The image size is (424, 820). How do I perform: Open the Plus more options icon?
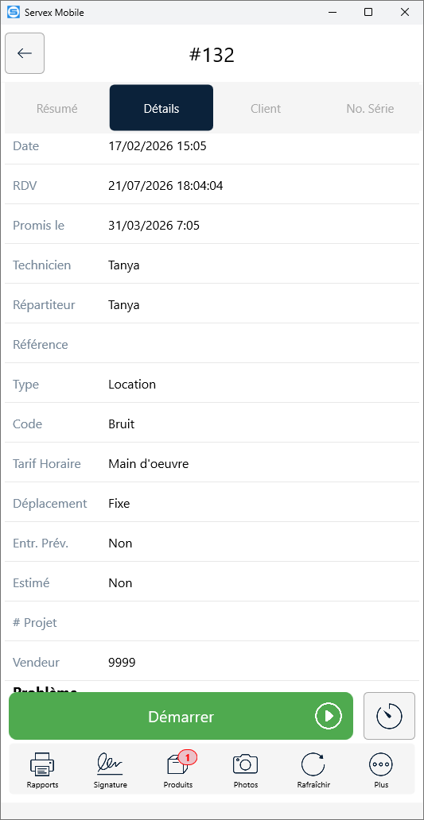[x=381, y=765]
